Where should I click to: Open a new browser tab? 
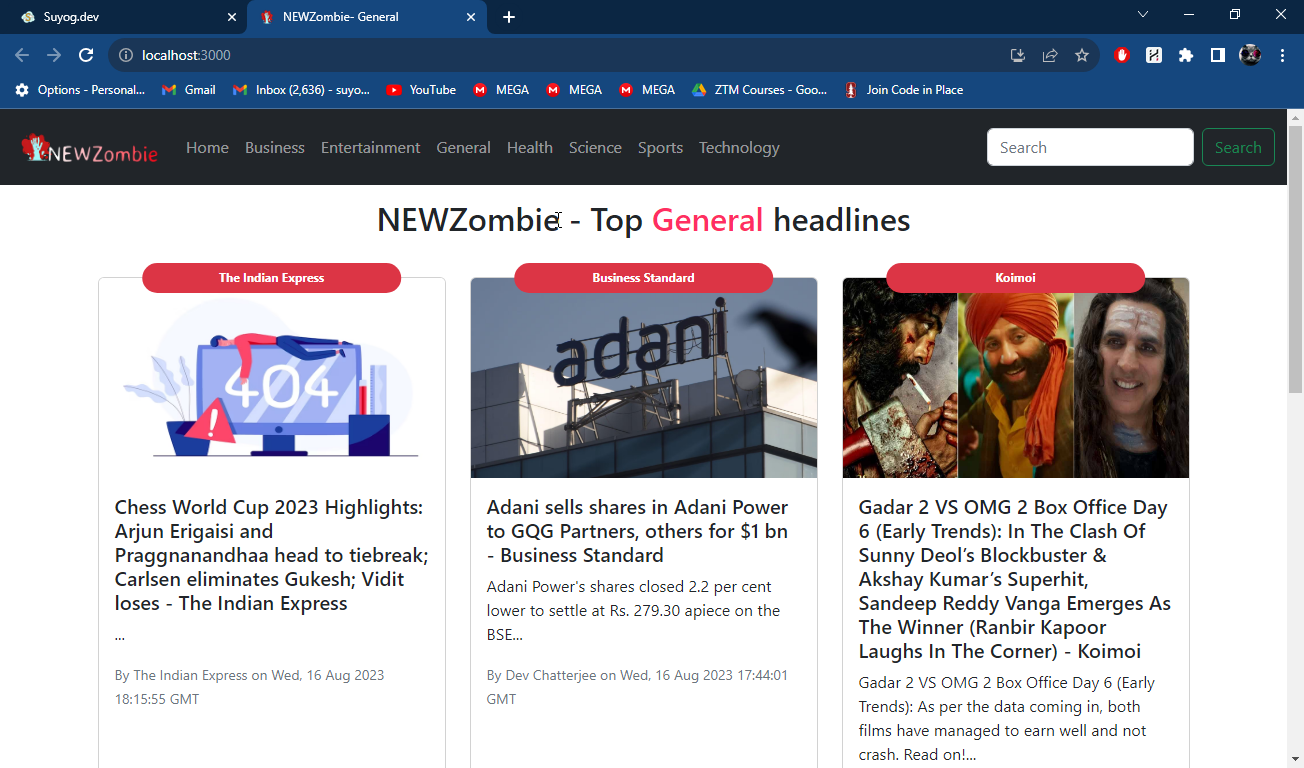coord(509,17)
